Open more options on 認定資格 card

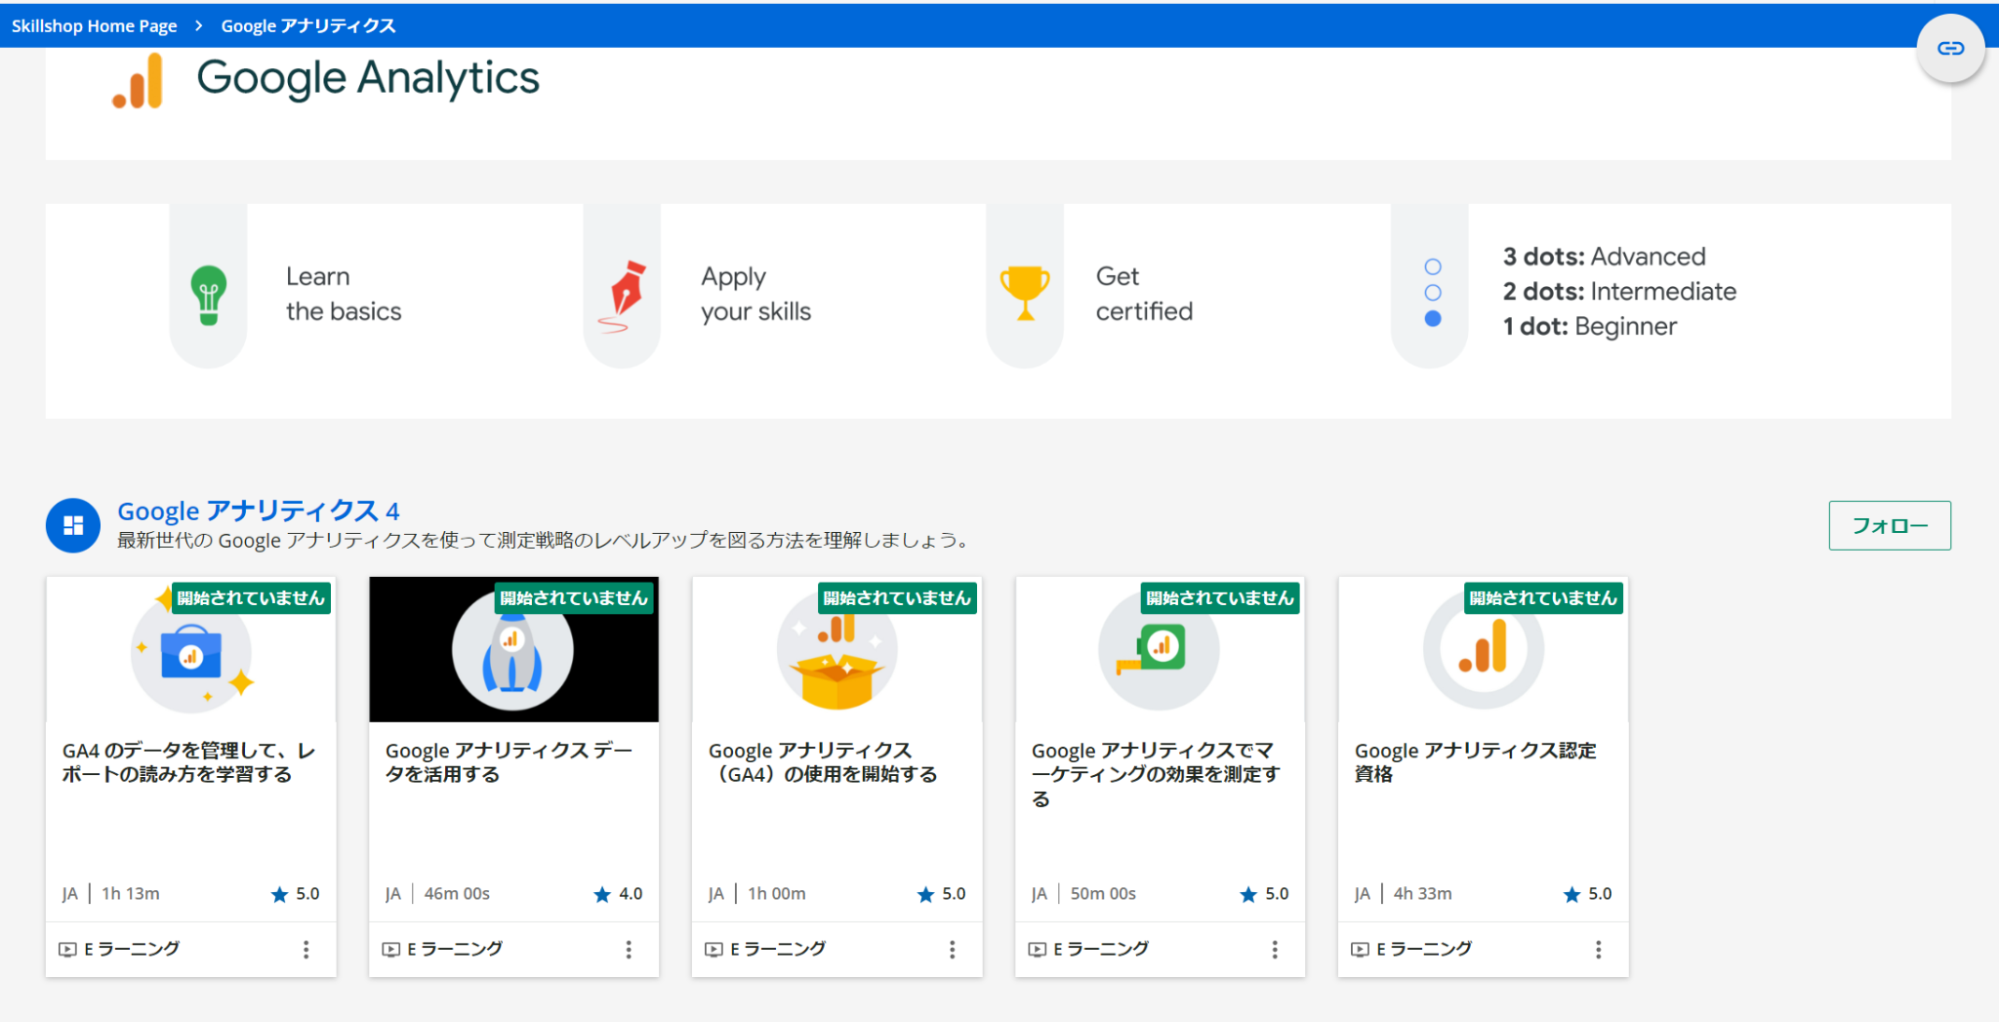(1598, 949)
